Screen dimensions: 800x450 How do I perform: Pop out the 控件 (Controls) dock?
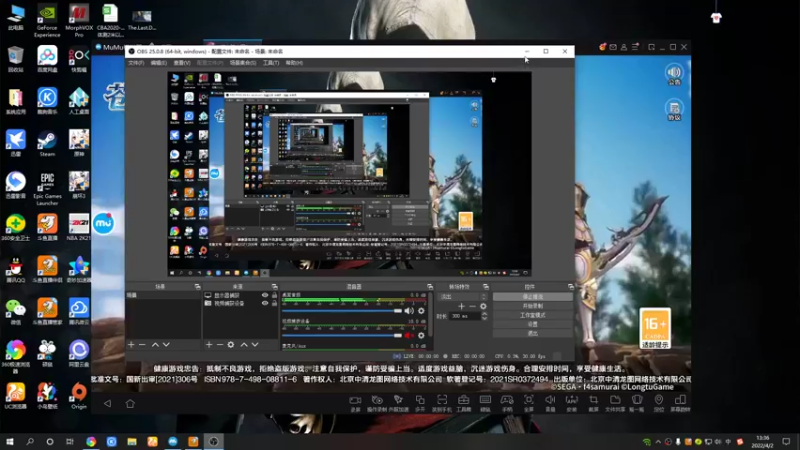coord(570,287)
